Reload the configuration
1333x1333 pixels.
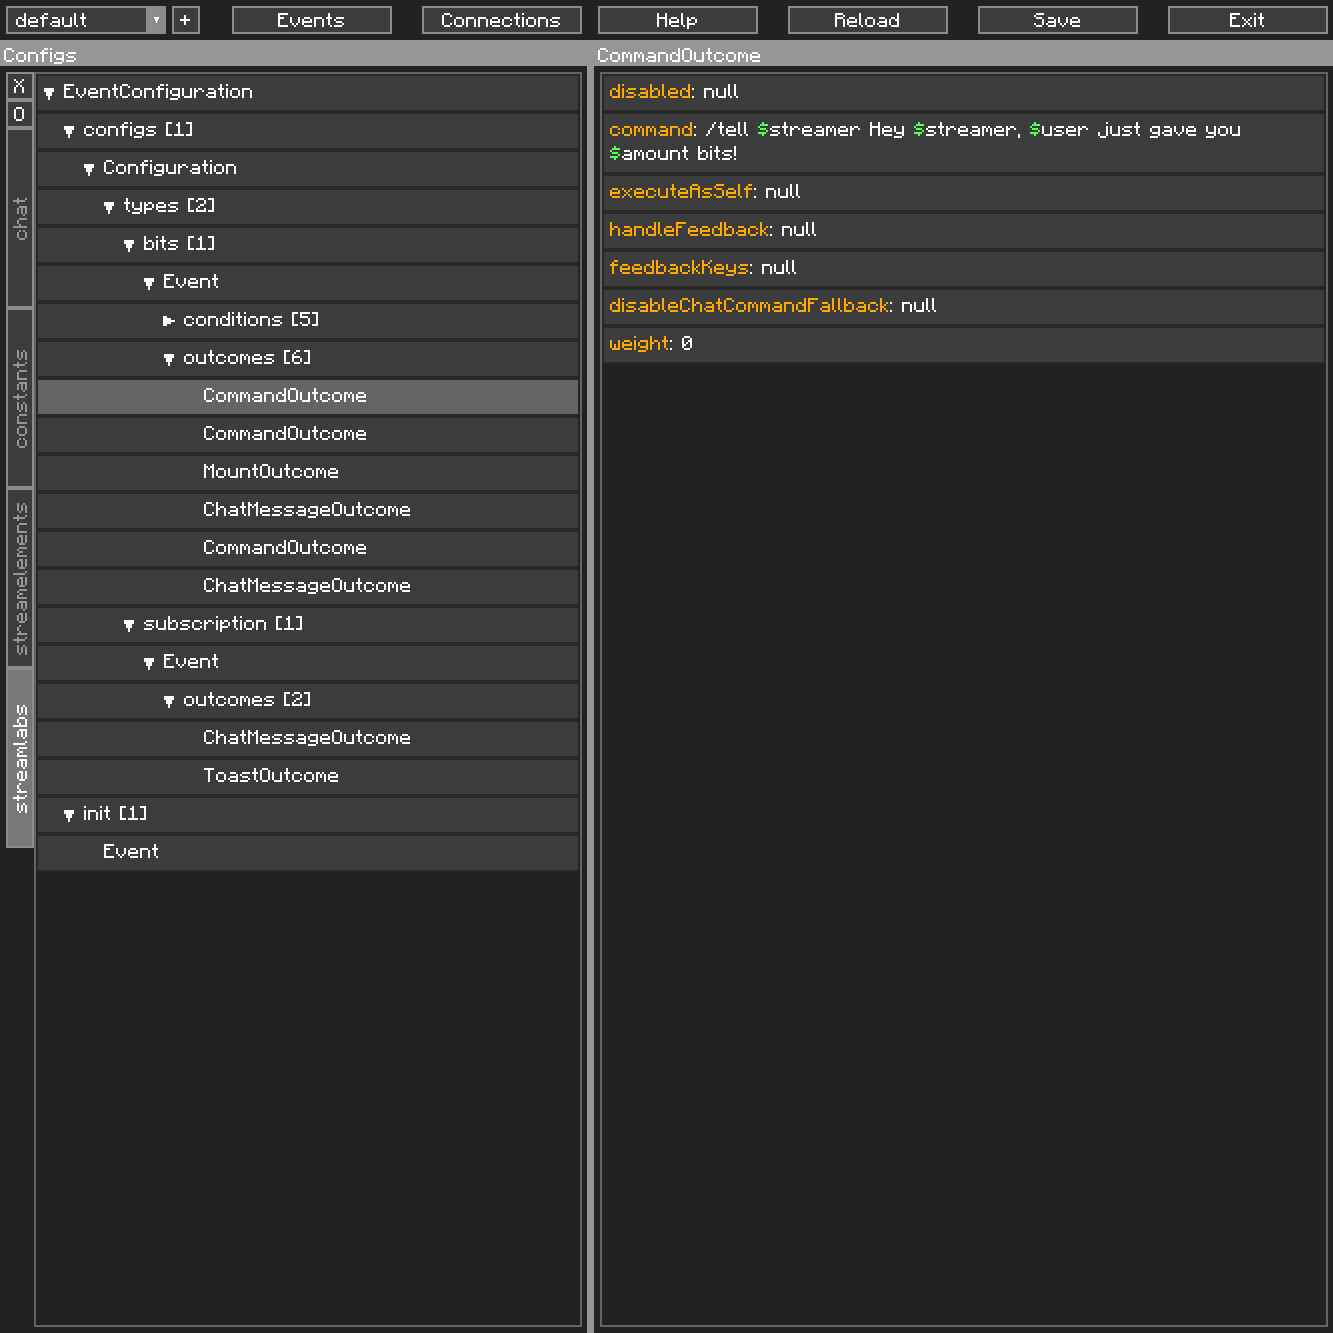pyautogui.click(x=866, y=19)
